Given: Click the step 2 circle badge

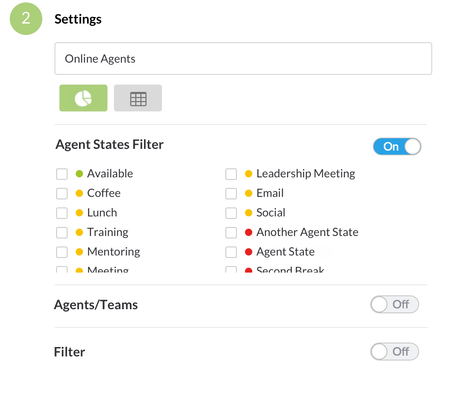Looking at the screenshot, I should point(26,18).
